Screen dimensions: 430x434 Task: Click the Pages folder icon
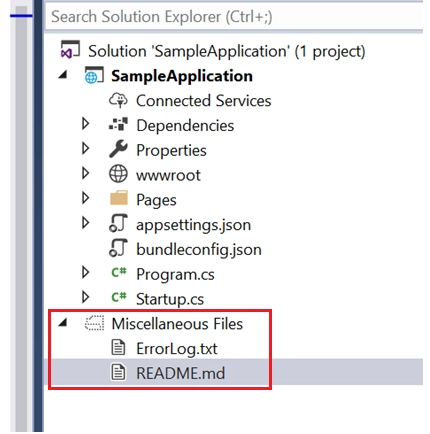click(x=118, y=198)
